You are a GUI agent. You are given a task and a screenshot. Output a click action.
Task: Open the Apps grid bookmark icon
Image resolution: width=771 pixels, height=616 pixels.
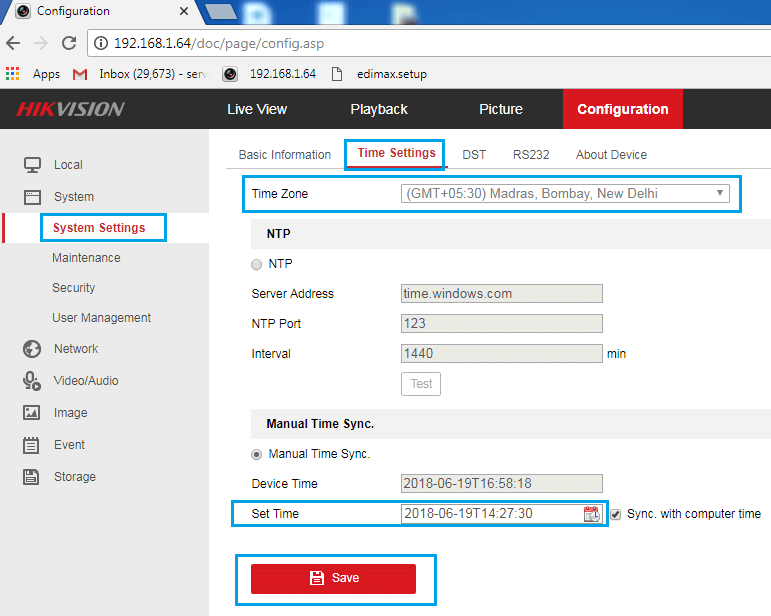point(12,74)
